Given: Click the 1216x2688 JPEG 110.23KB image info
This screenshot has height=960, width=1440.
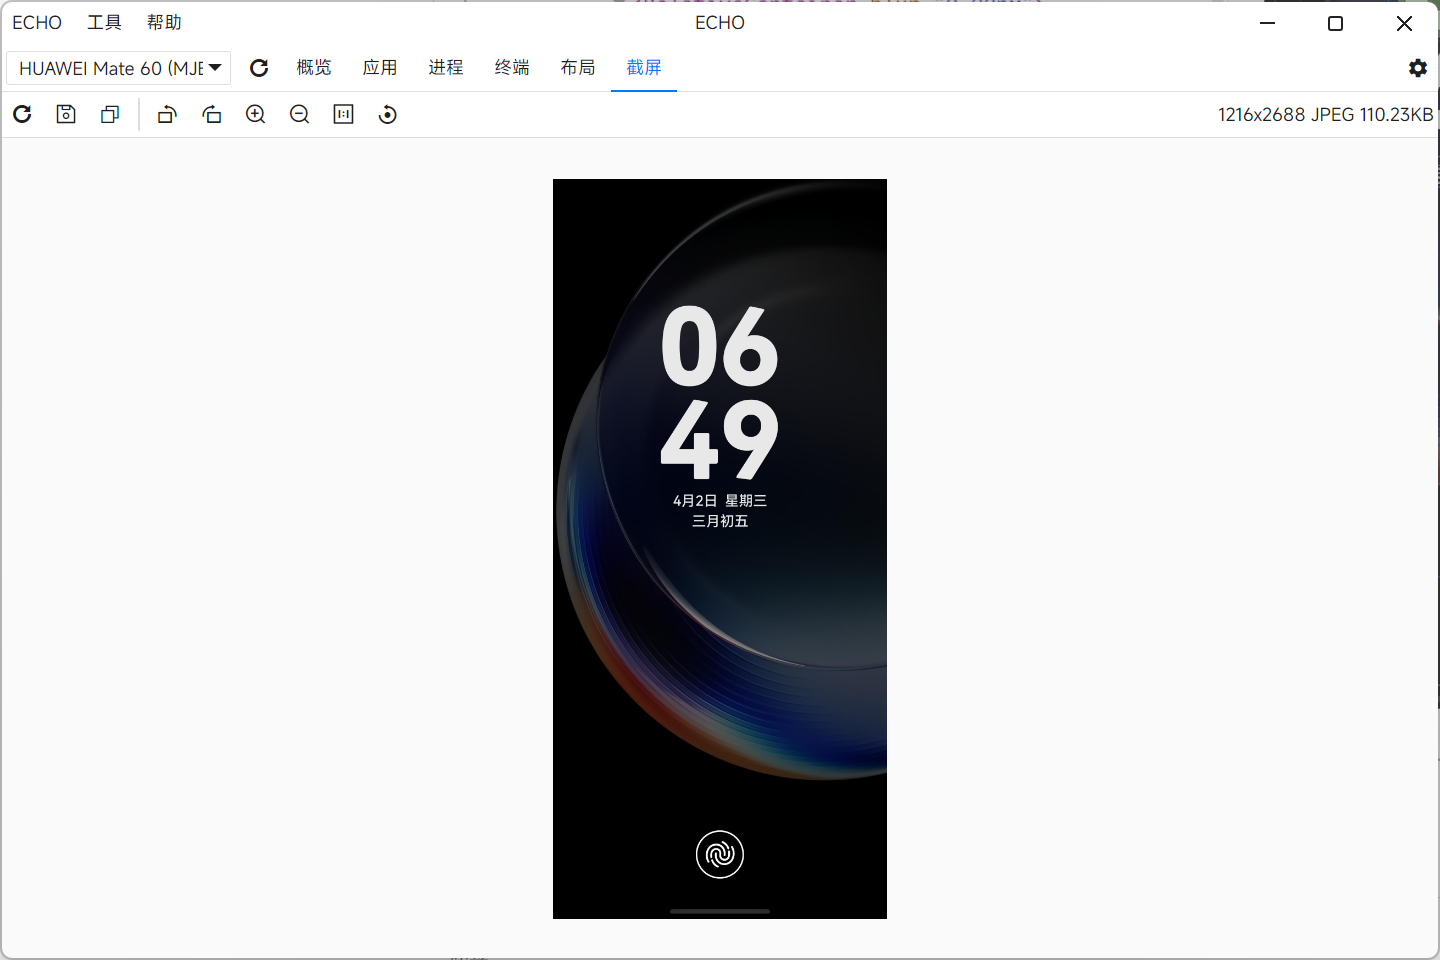Looking at the screenshot, I should (1325, 115).
